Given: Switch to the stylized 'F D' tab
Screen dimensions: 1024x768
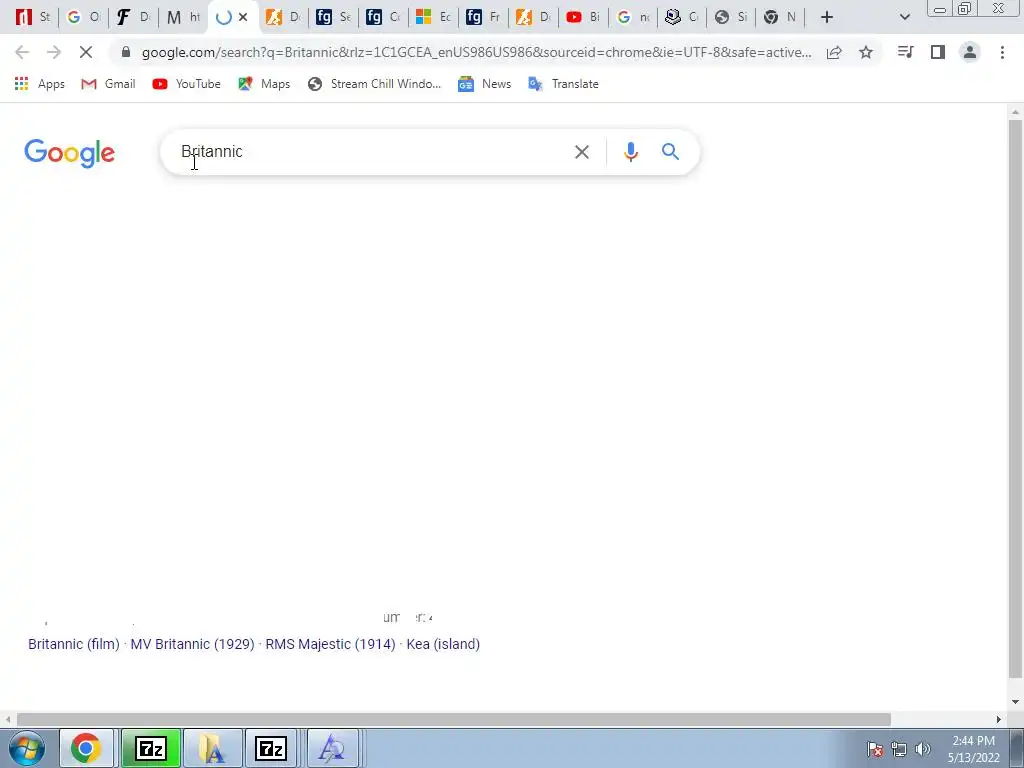Looking at the screenshot, I should click(133, 17).
